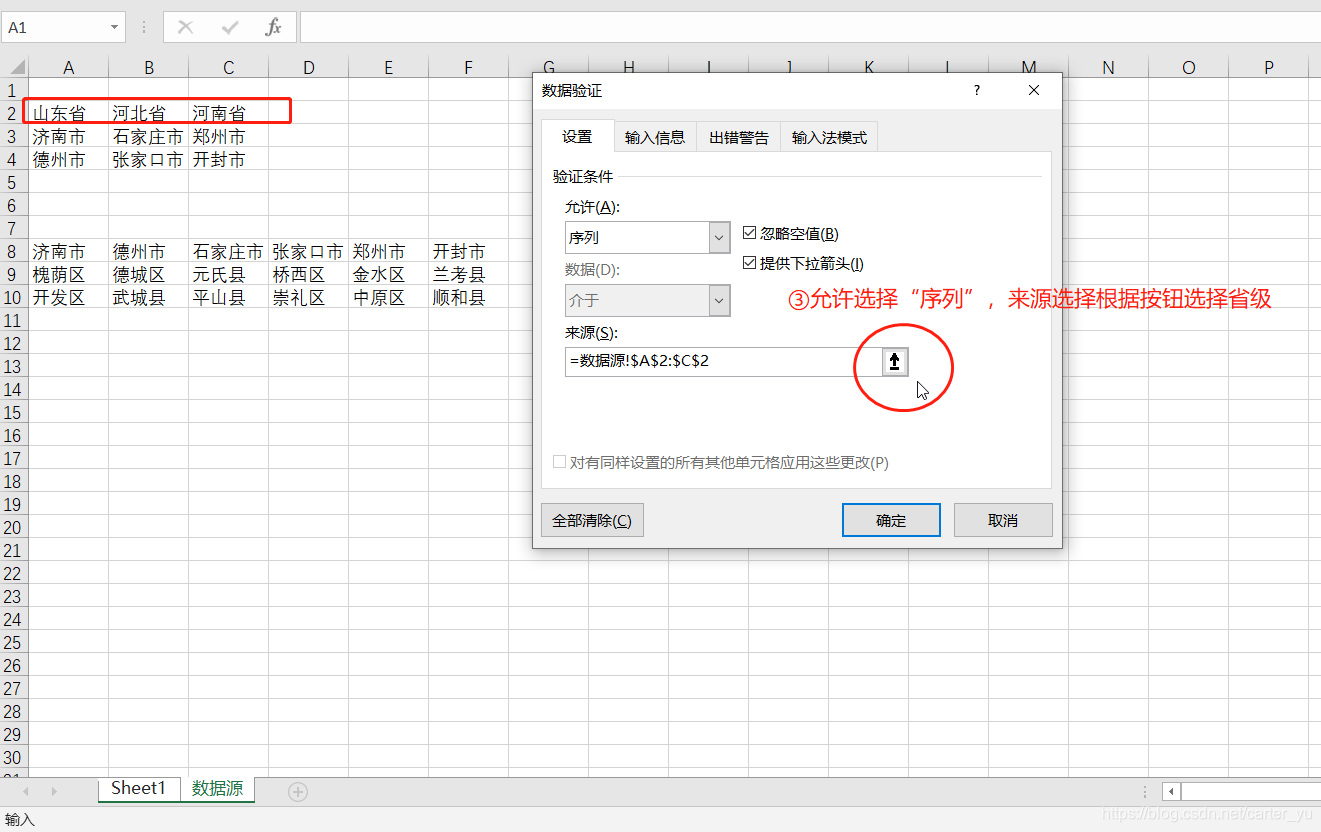Select cell containing 武城县

click(x=148, y=297)
